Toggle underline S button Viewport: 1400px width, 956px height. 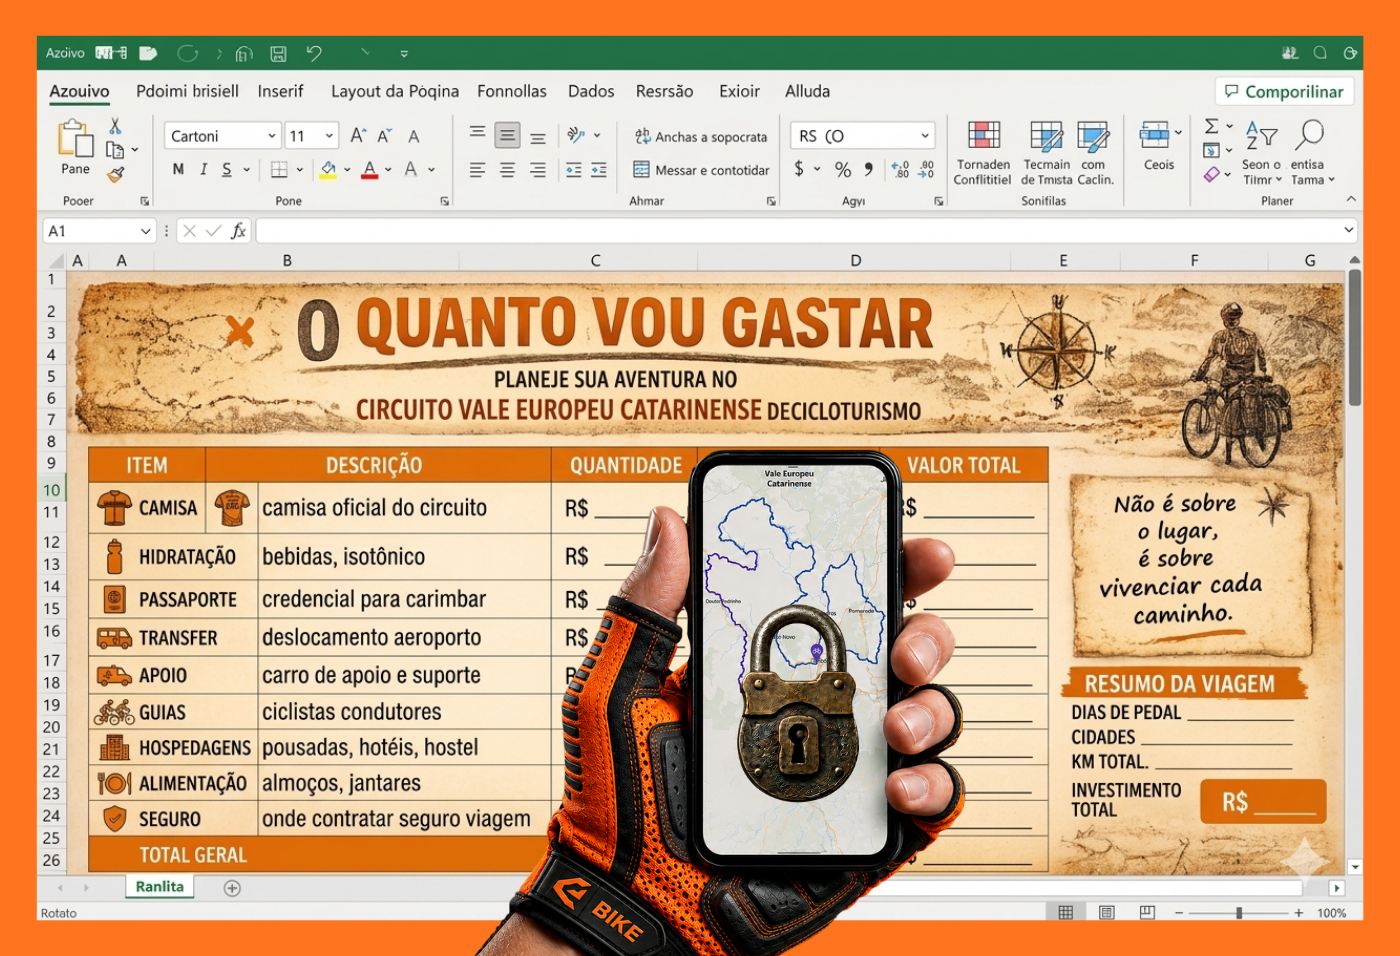(227, 169)
